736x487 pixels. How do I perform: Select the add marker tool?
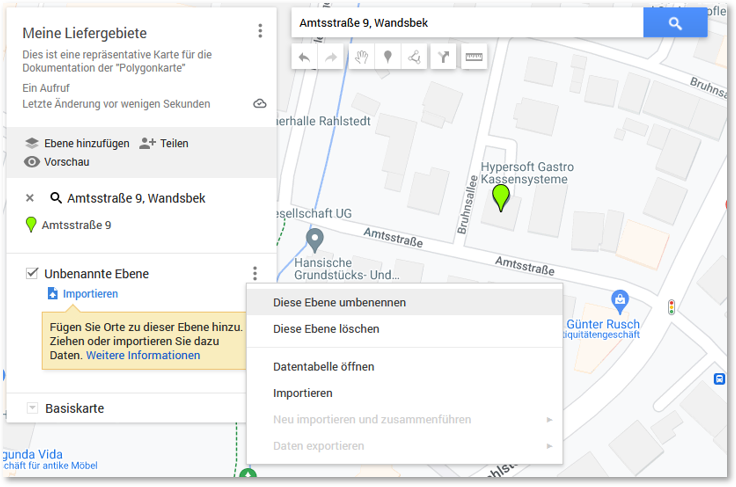[388, 58]
